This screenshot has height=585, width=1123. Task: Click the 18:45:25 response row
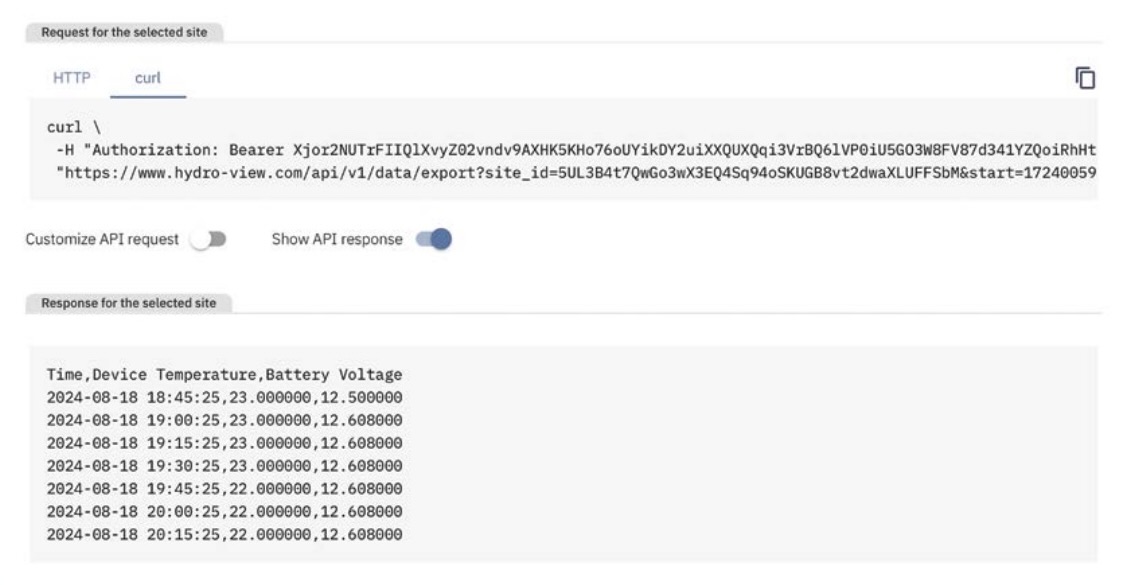coord(224,397)
